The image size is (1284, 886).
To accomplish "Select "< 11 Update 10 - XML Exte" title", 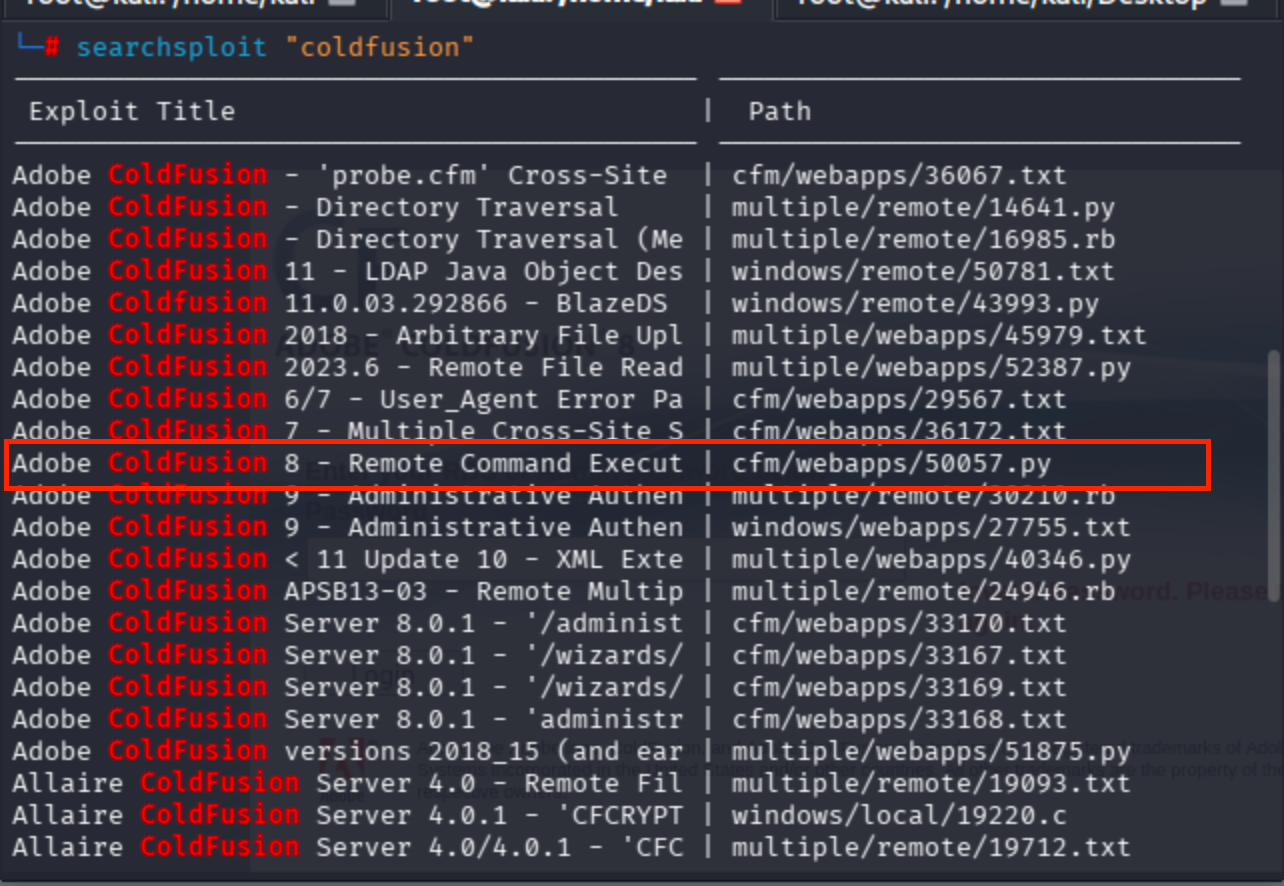I will (x=483, y=559).
